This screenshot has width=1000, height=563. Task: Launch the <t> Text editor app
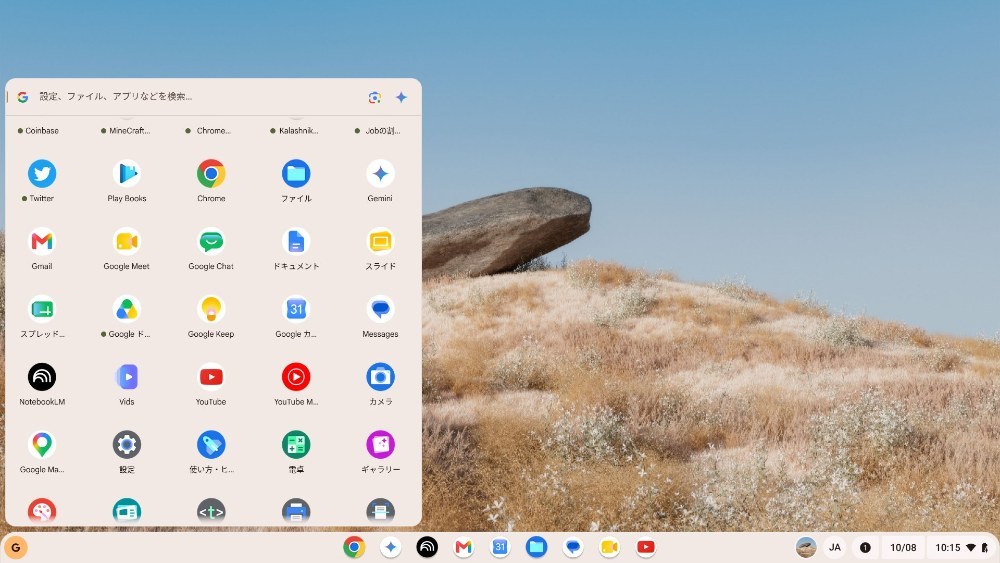pos(211,511)
